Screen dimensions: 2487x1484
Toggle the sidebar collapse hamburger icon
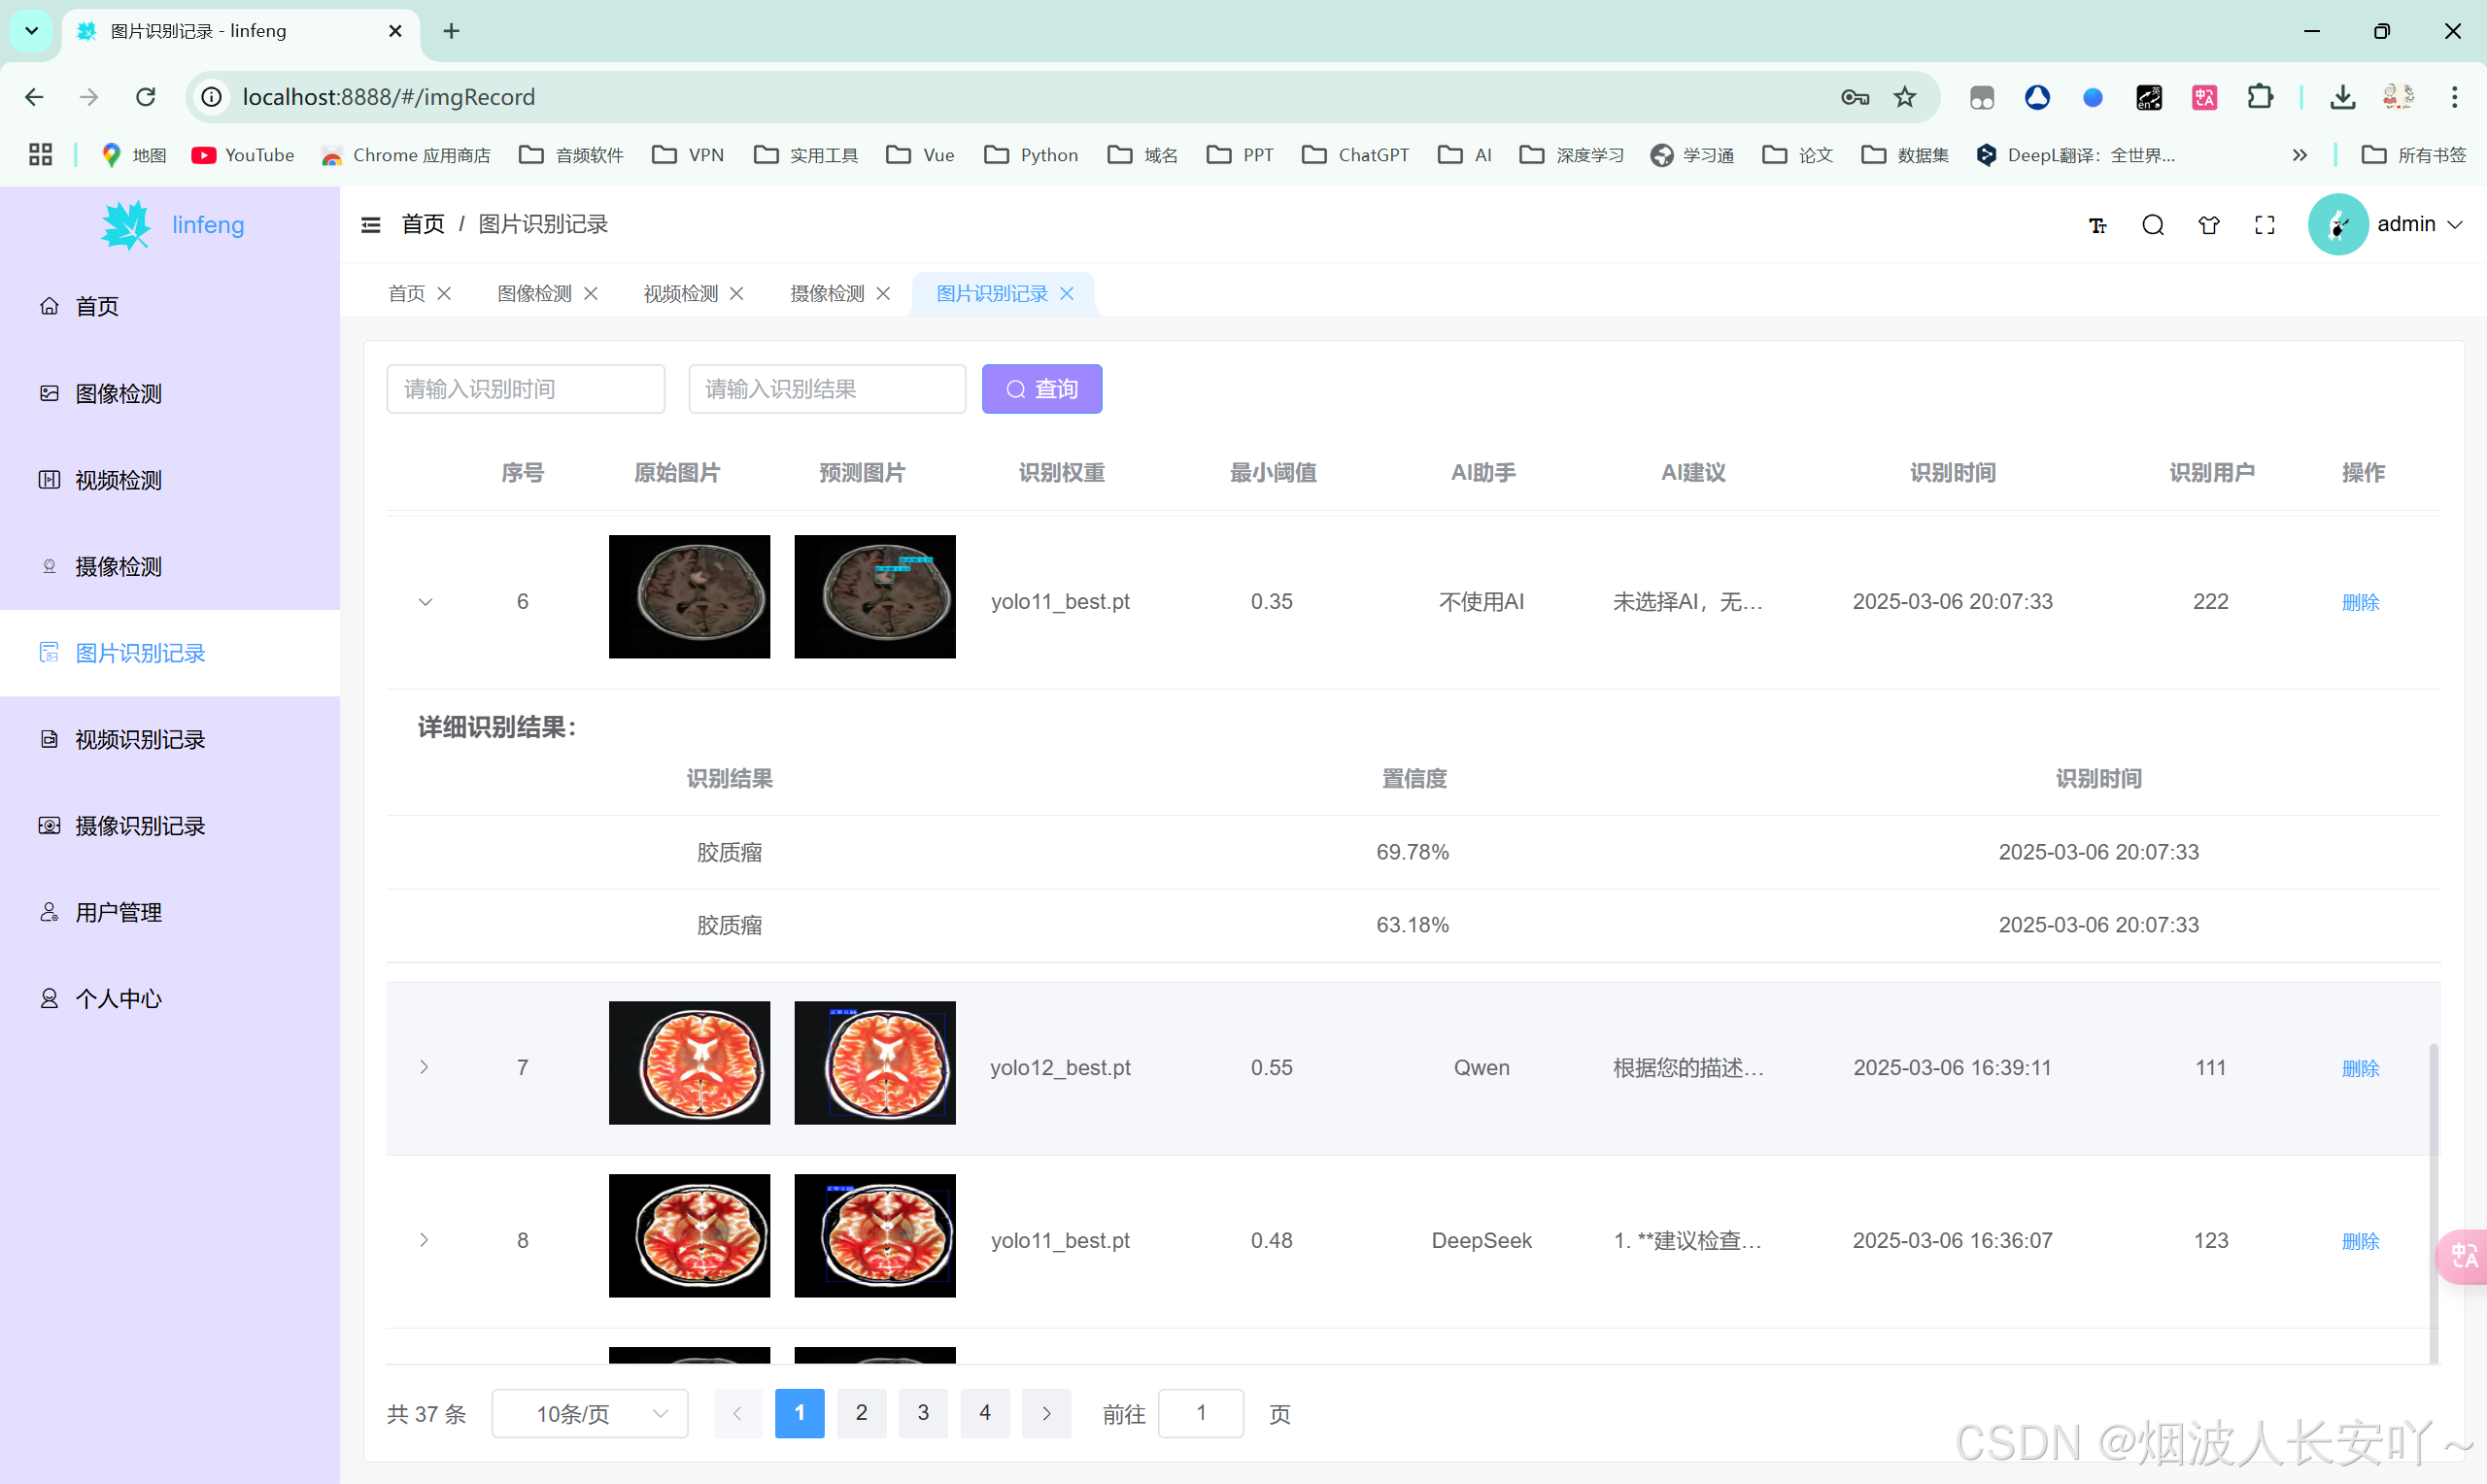point(371,224)
